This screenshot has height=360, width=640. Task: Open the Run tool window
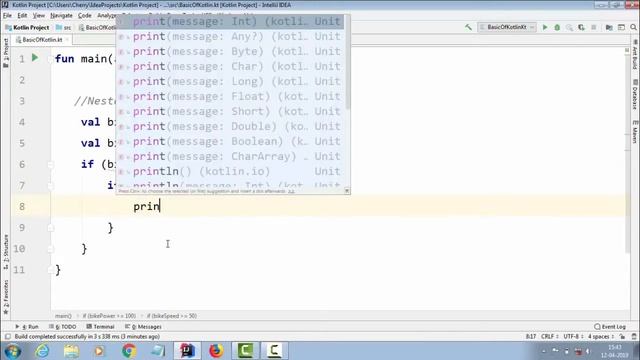pos(27,327)
